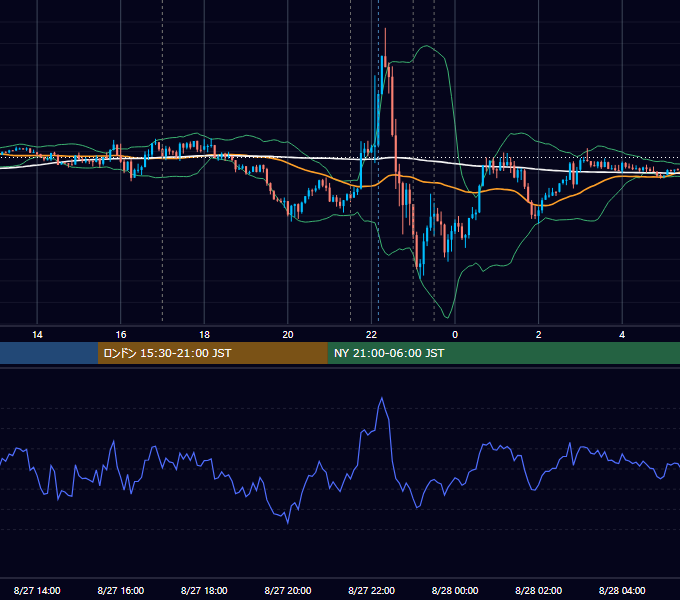Screen dimensions: 680x600
Task: Click the 8/27 14:00 date label
Action: point(37,590)
